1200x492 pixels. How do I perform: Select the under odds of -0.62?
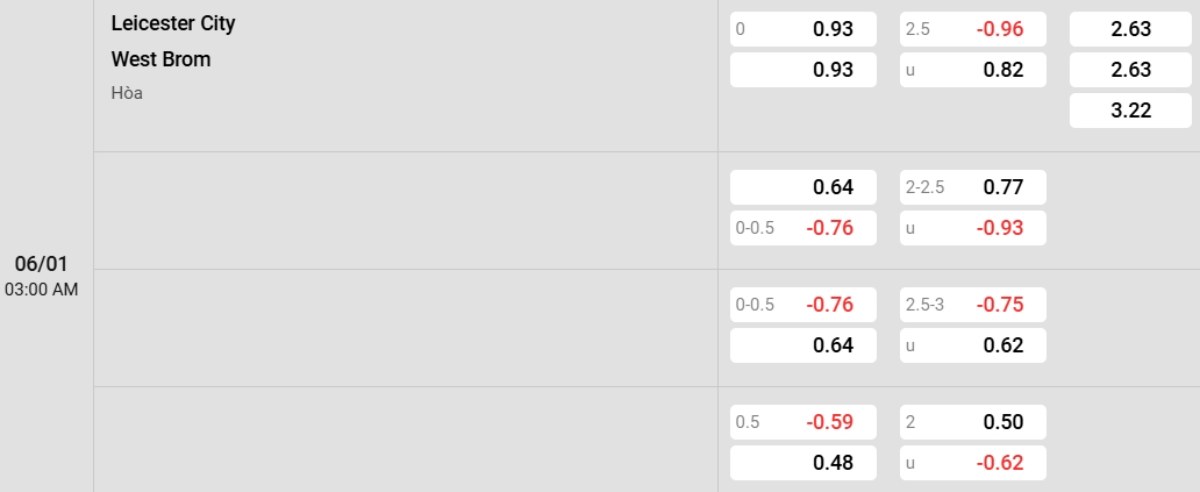pos(973,463)
